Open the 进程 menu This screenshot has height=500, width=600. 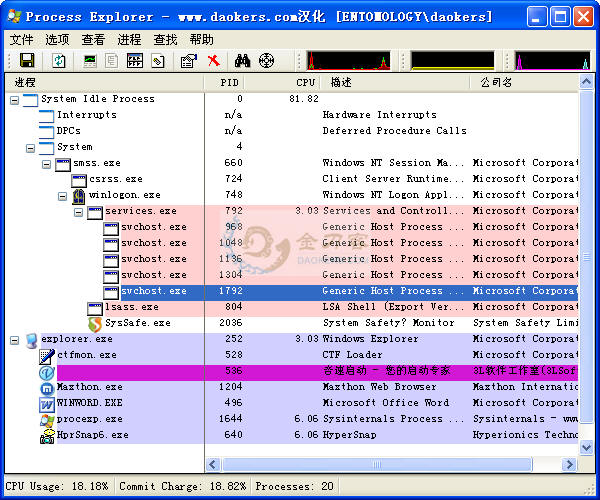129,39
